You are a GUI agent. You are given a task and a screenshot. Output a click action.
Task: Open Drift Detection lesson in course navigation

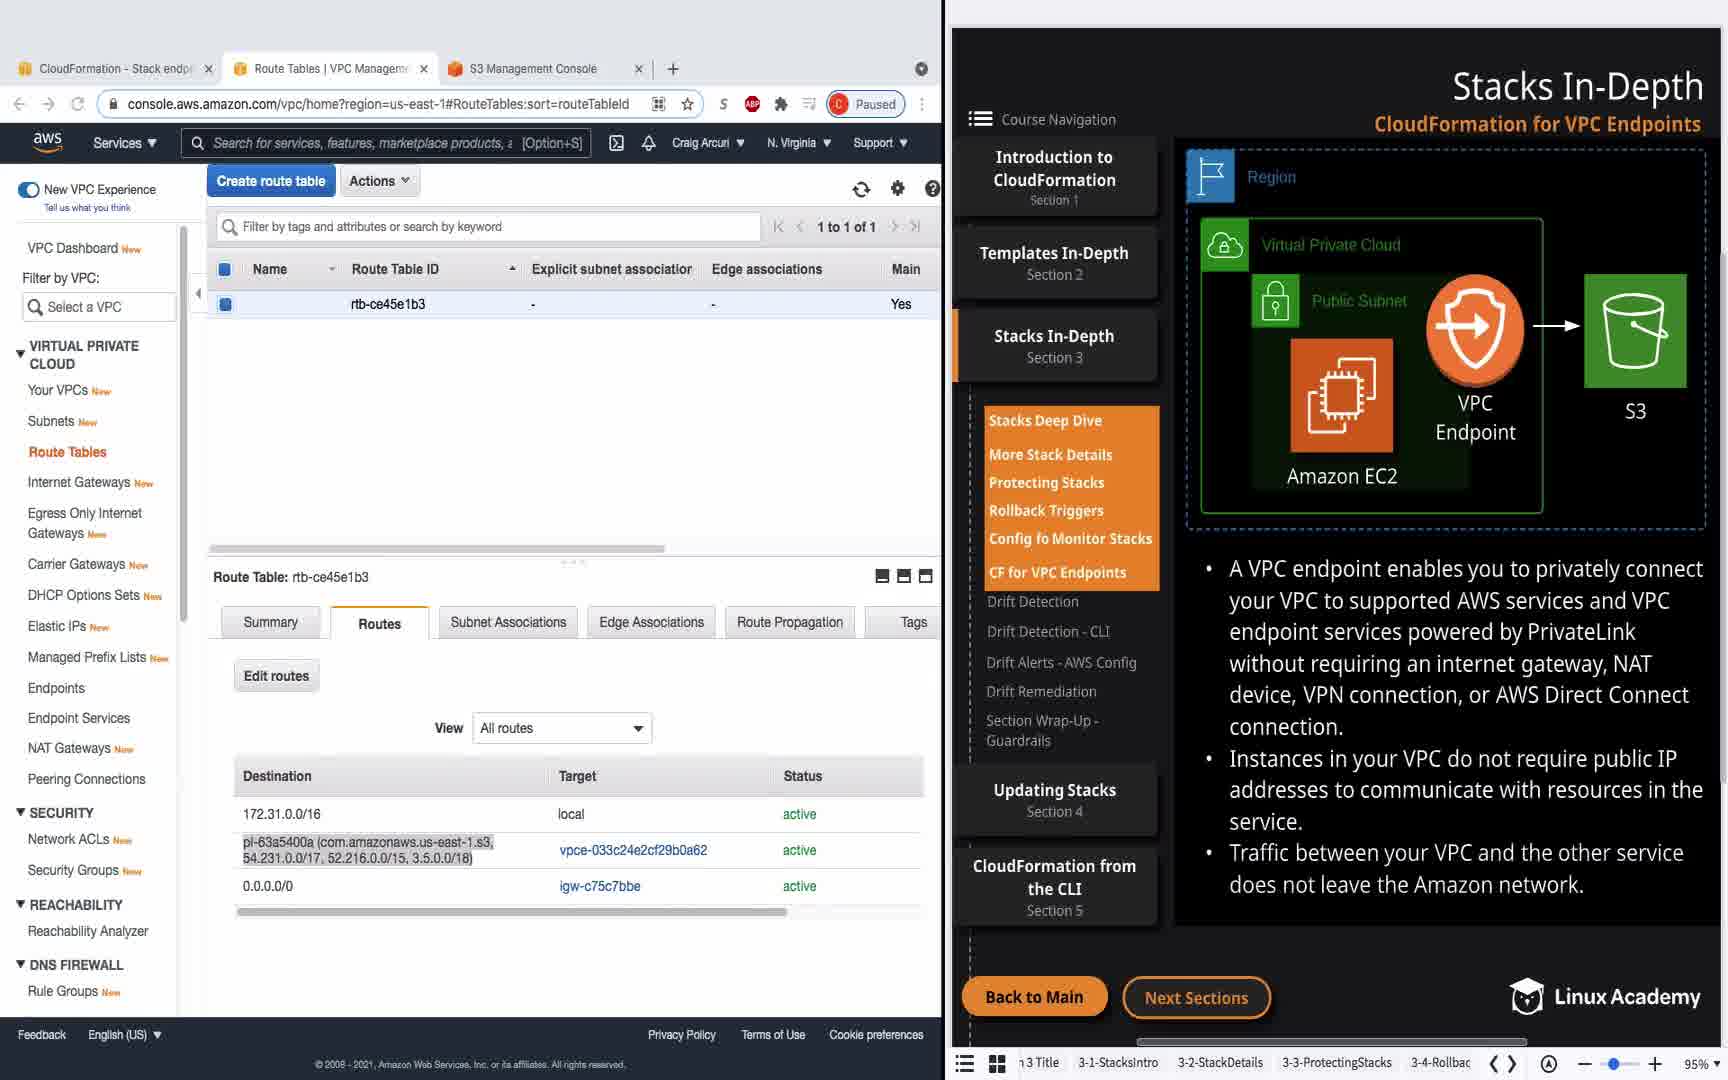click(1033, 602)
